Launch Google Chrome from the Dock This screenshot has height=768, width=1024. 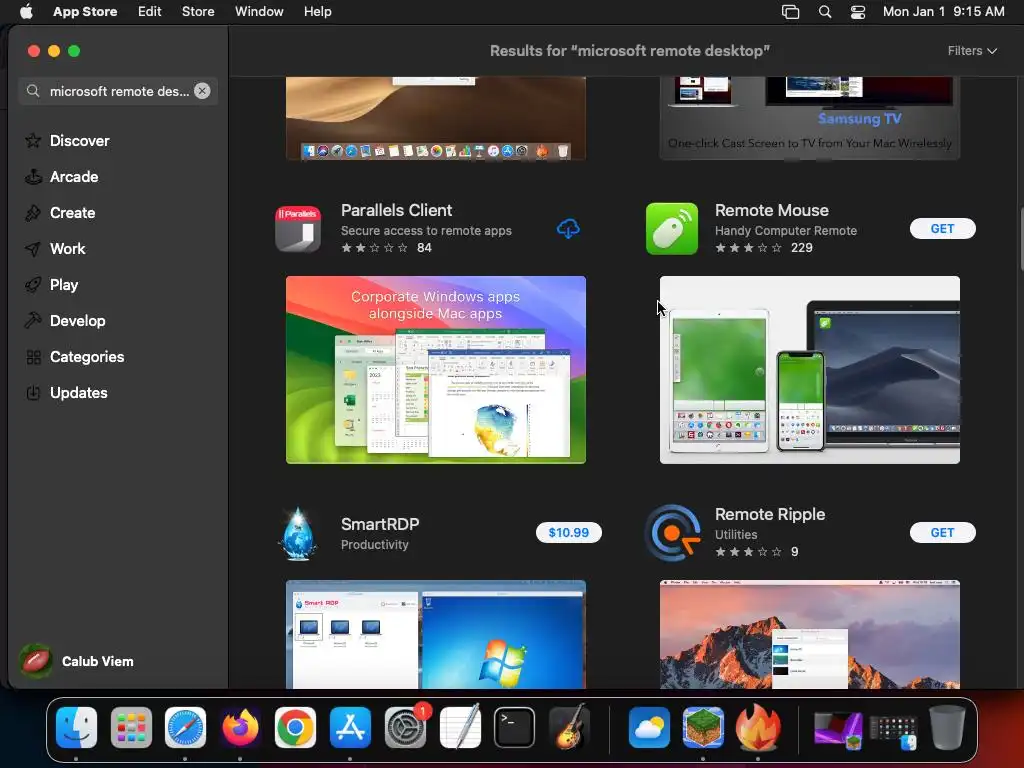[x=295, y=727]
